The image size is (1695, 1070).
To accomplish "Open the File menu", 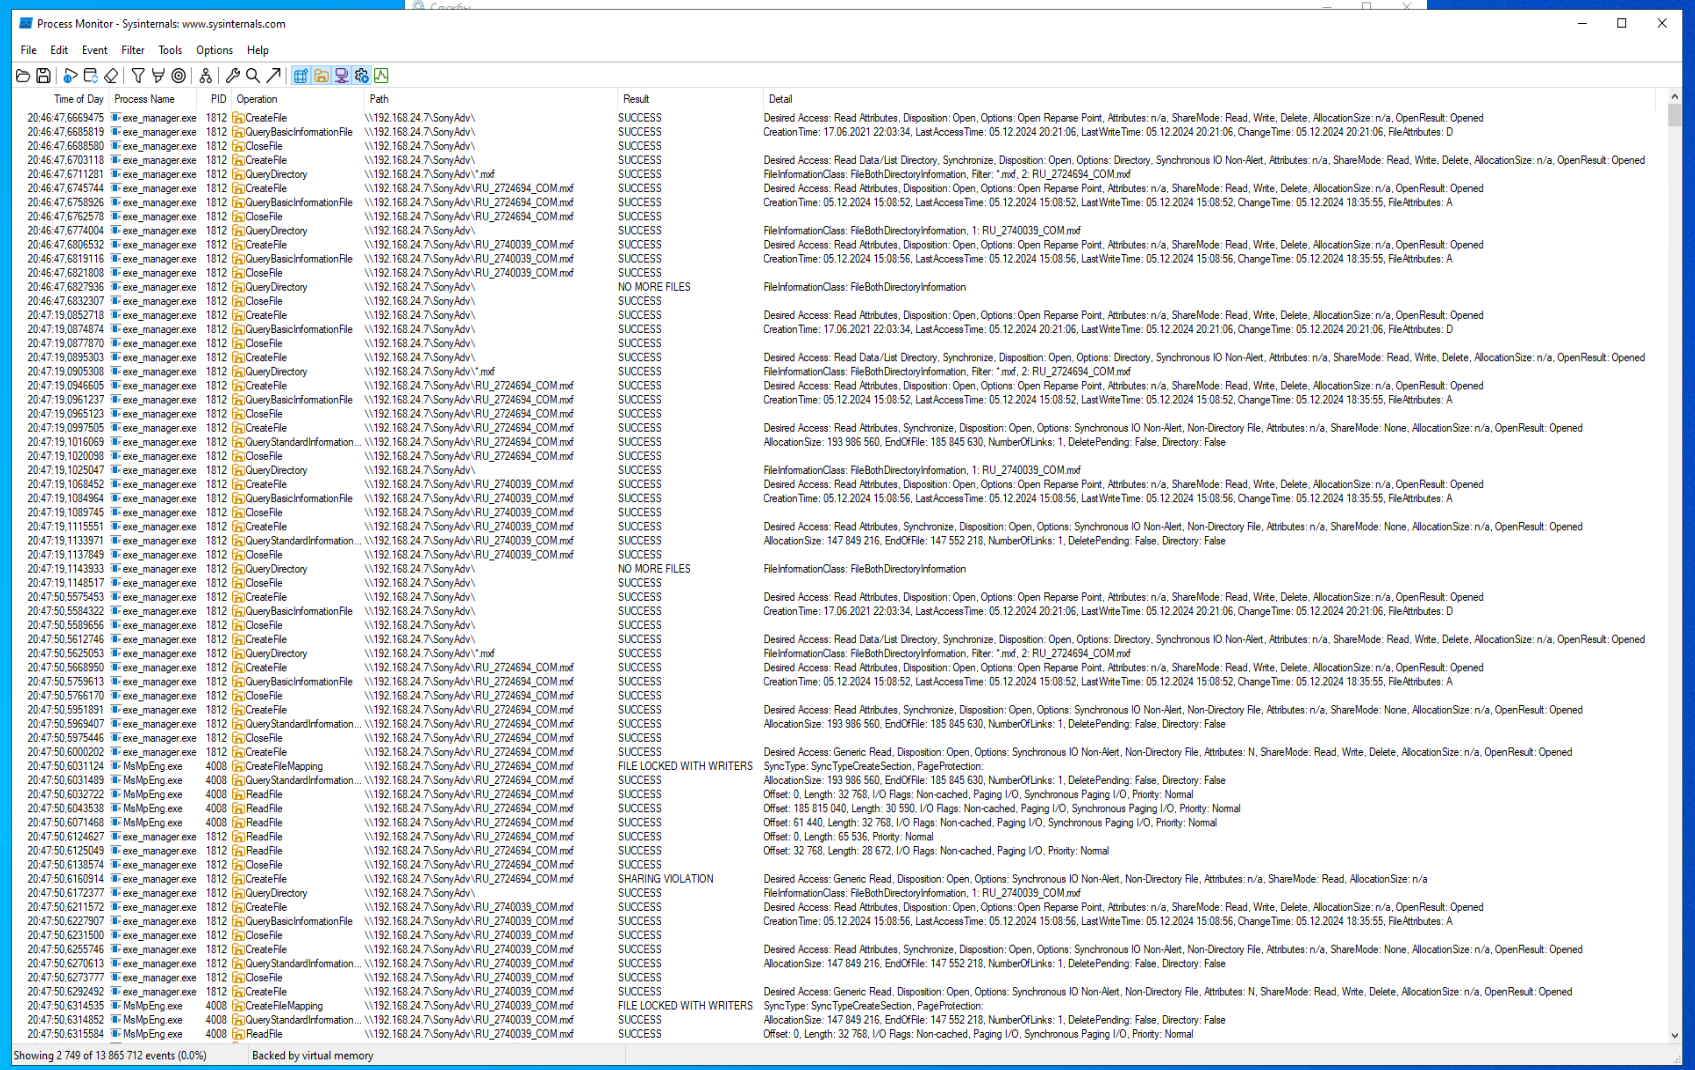I will click(28, 50).
